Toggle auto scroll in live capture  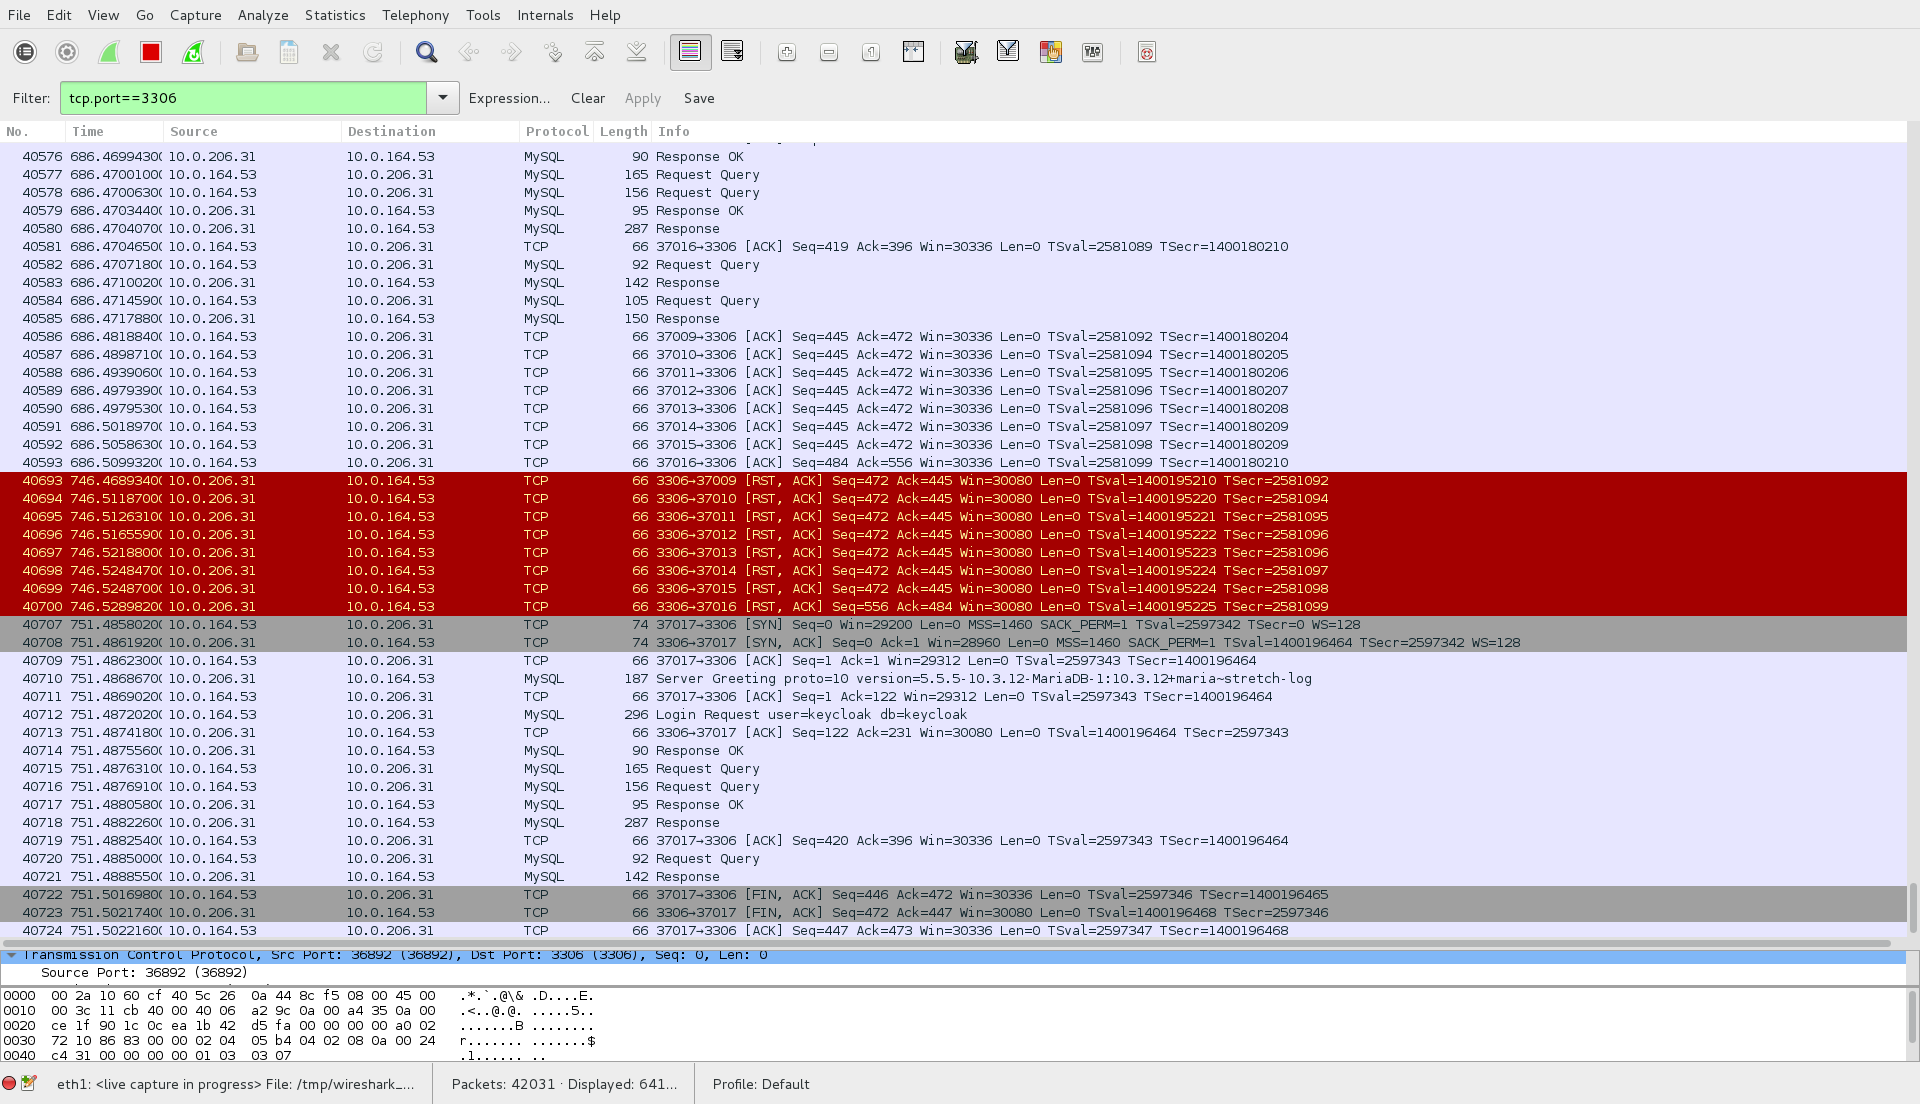click(x=732, y=52)
